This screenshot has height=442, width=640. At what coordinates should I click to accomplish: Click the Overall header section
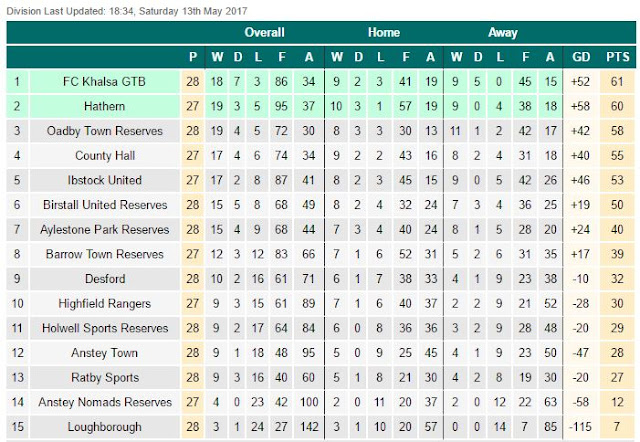[x=264, y=33]
